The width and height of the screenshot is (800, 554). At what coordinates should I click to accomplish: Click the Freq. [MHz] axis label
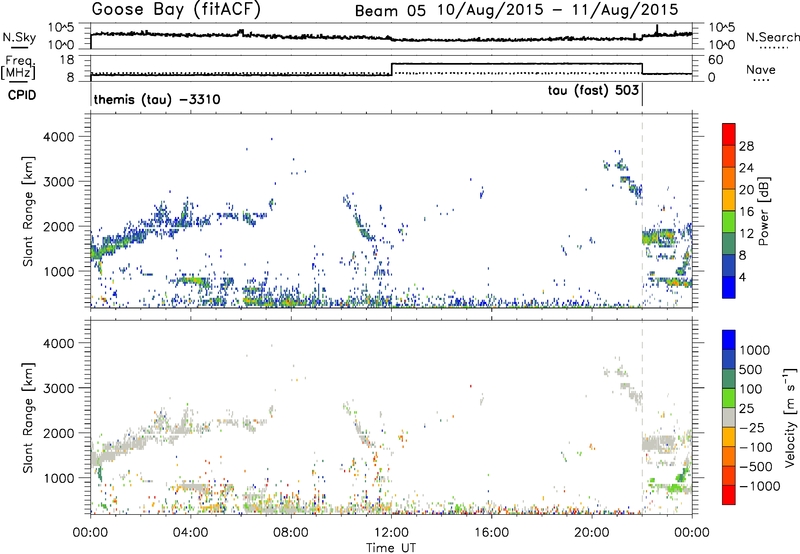click(19, 67)
